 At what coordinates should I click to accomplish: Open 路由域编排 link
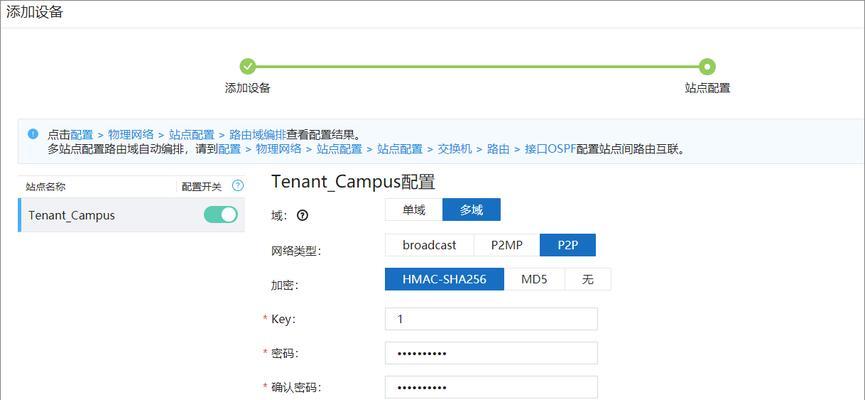[258, 135]
